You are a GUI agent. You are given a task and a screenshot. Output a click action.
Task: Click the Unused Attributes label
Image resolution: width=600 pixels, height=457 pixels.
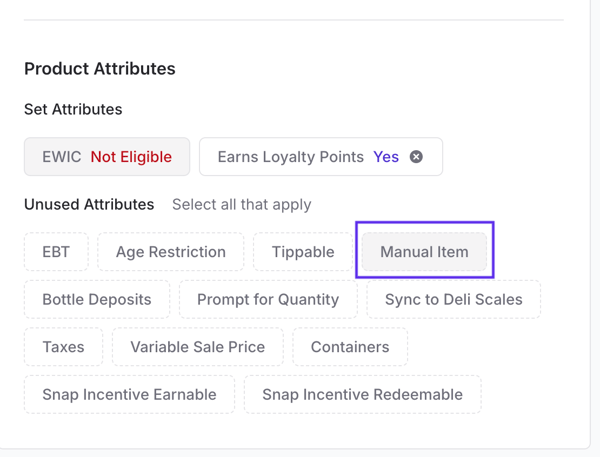coord(89,204)
